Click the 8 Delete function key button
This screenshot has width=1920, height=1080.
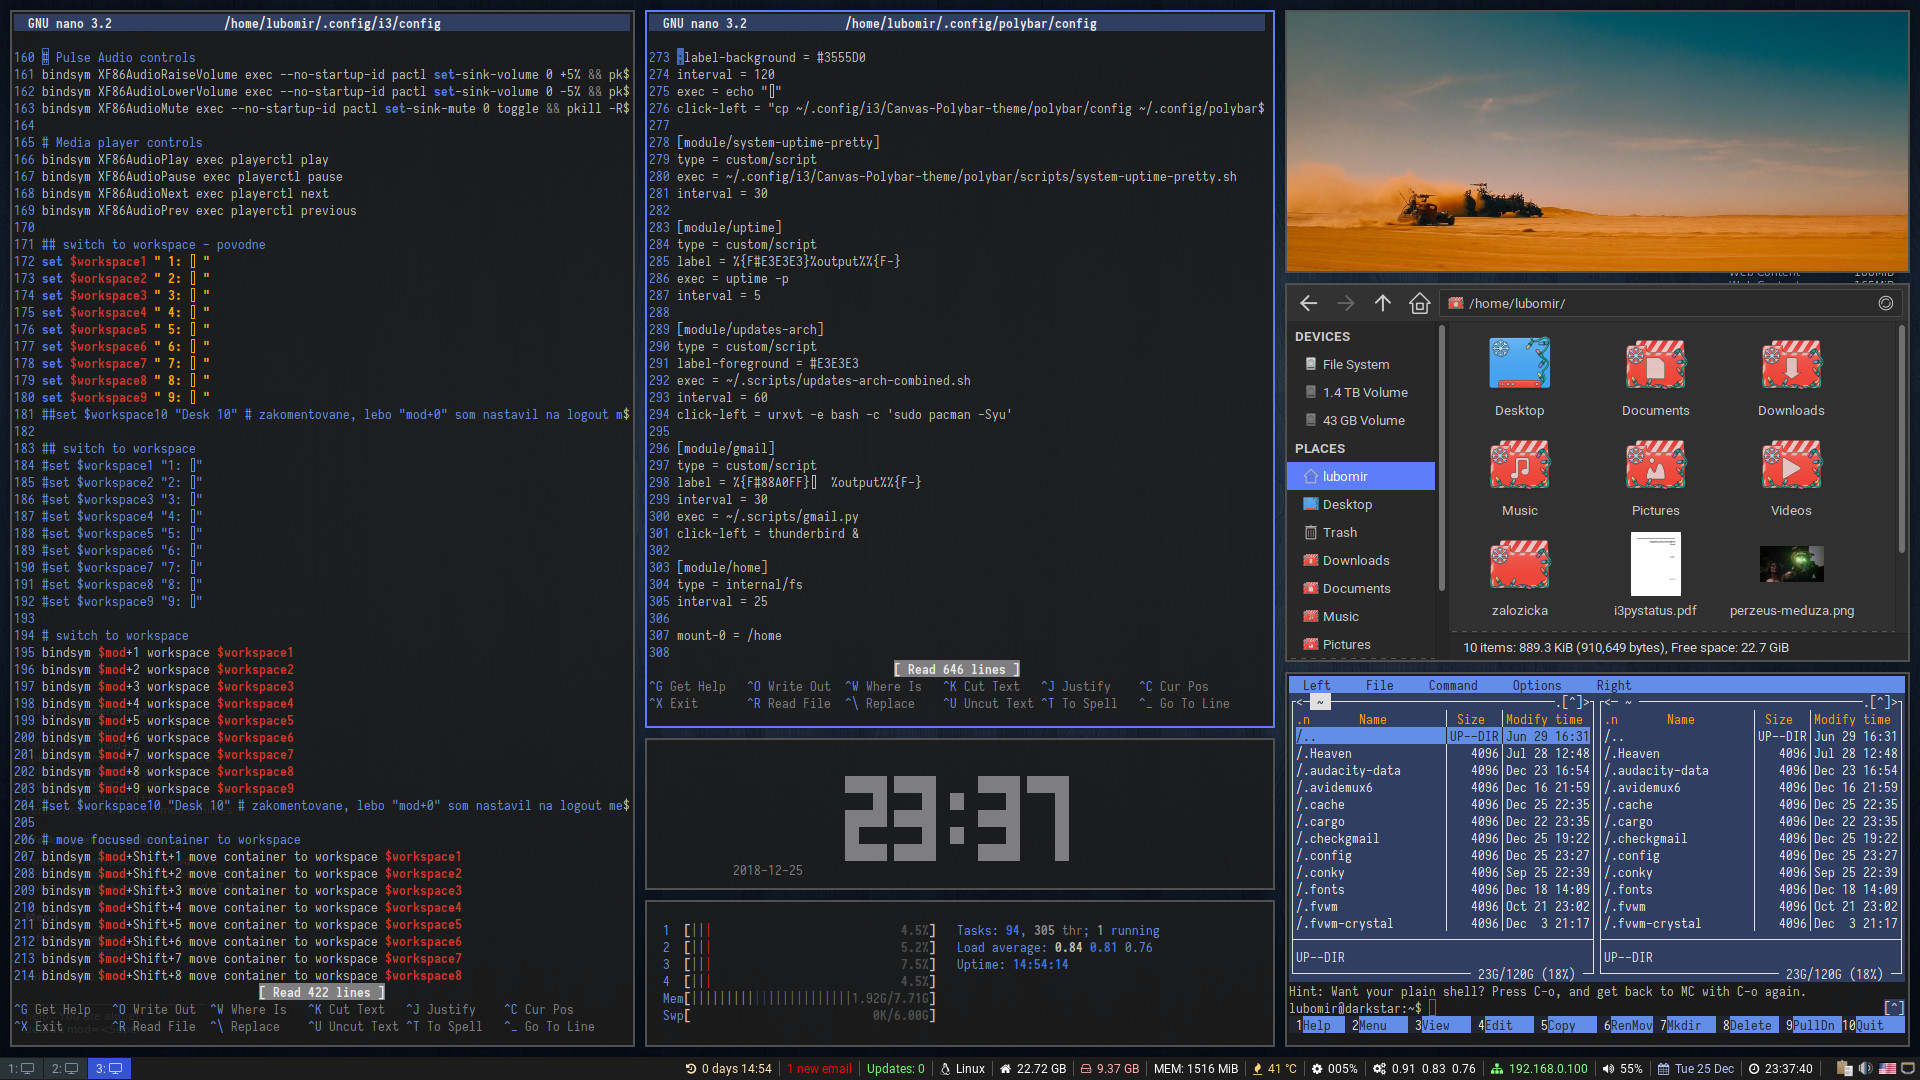(x=1750, y=1026)
